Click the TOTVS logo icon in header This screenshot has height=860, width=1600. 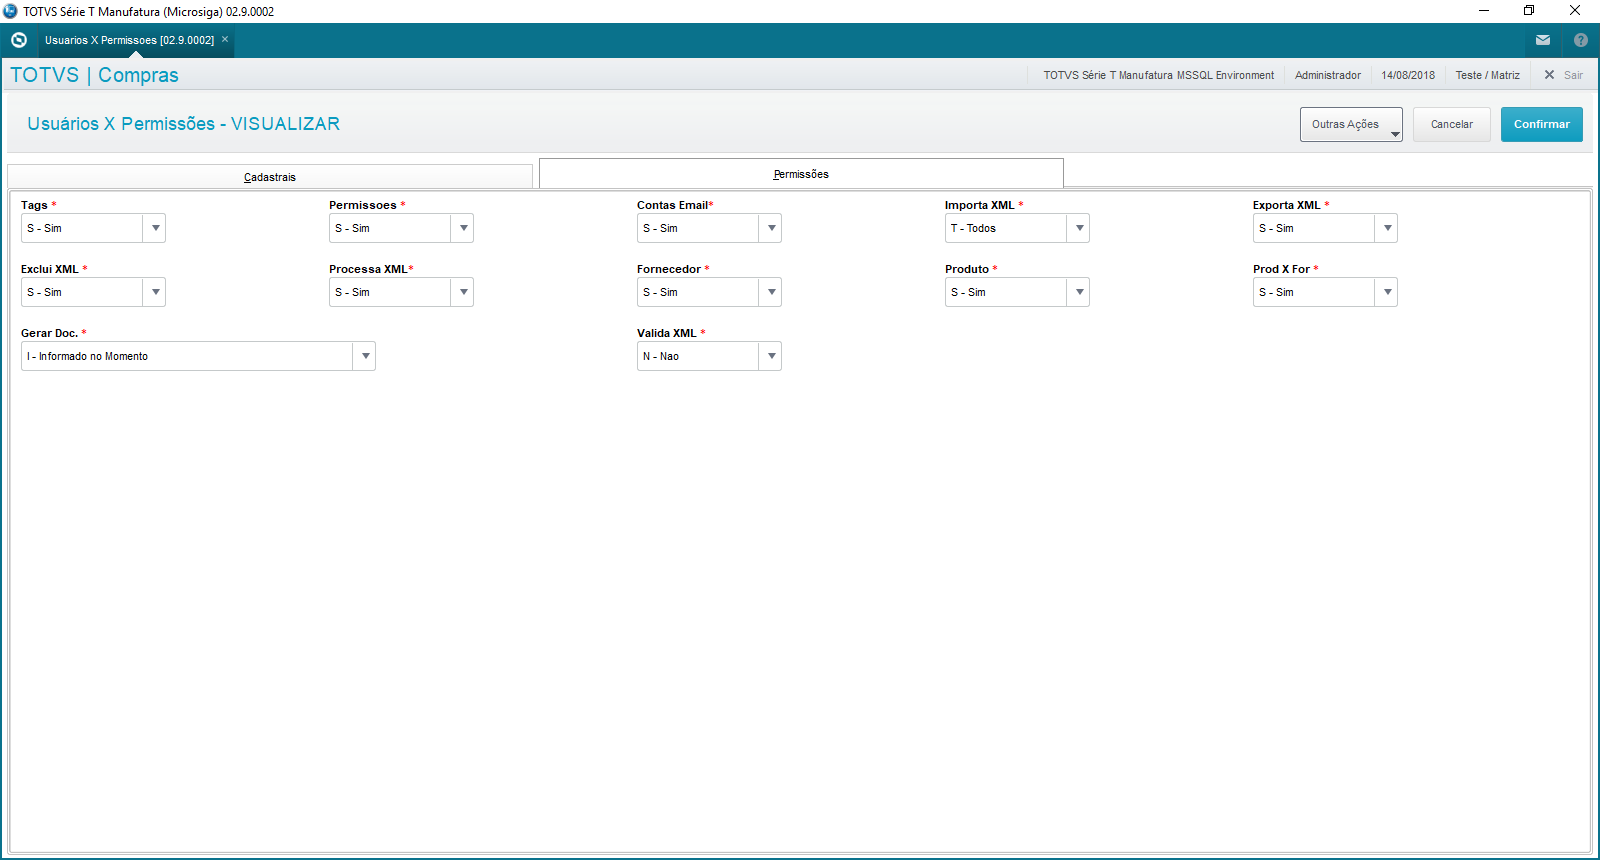[x=19, y=40]
